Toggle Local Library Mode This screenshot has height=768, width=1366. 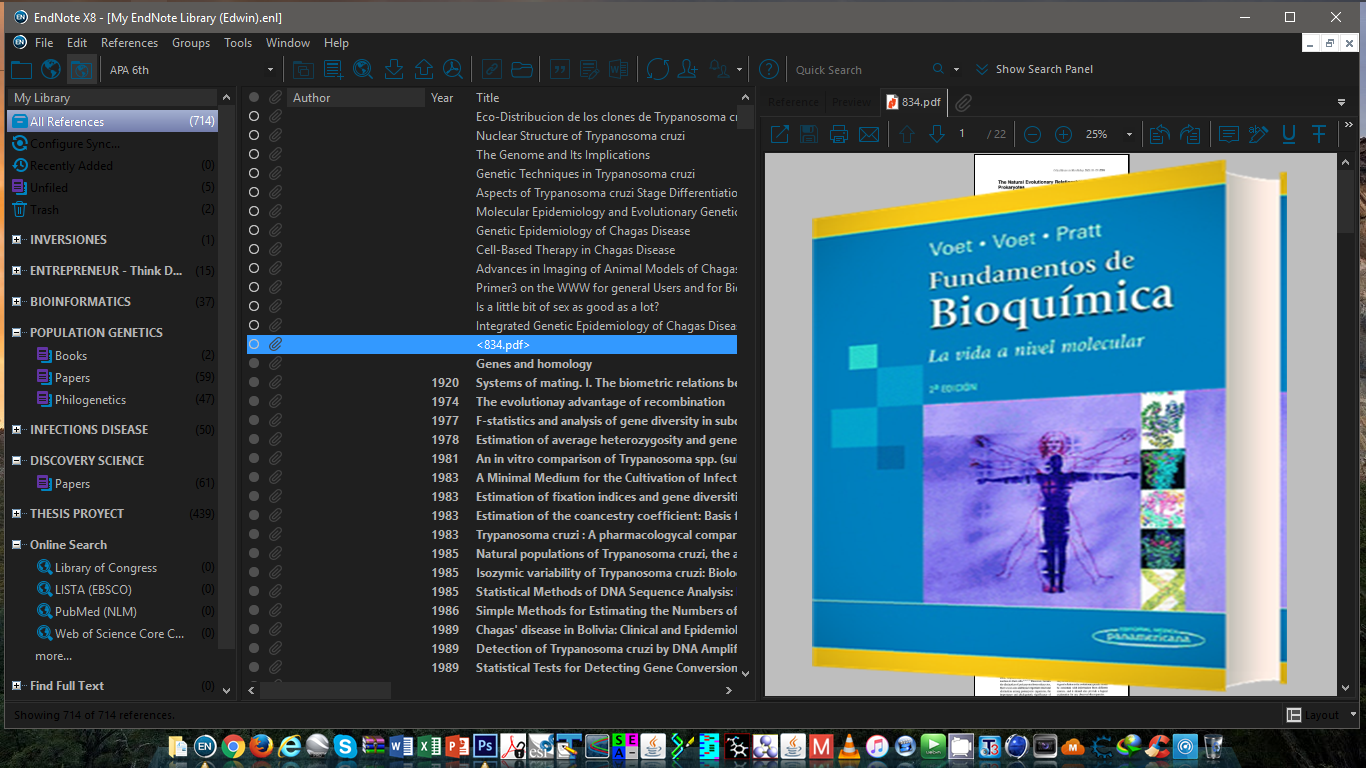point(21,69)
